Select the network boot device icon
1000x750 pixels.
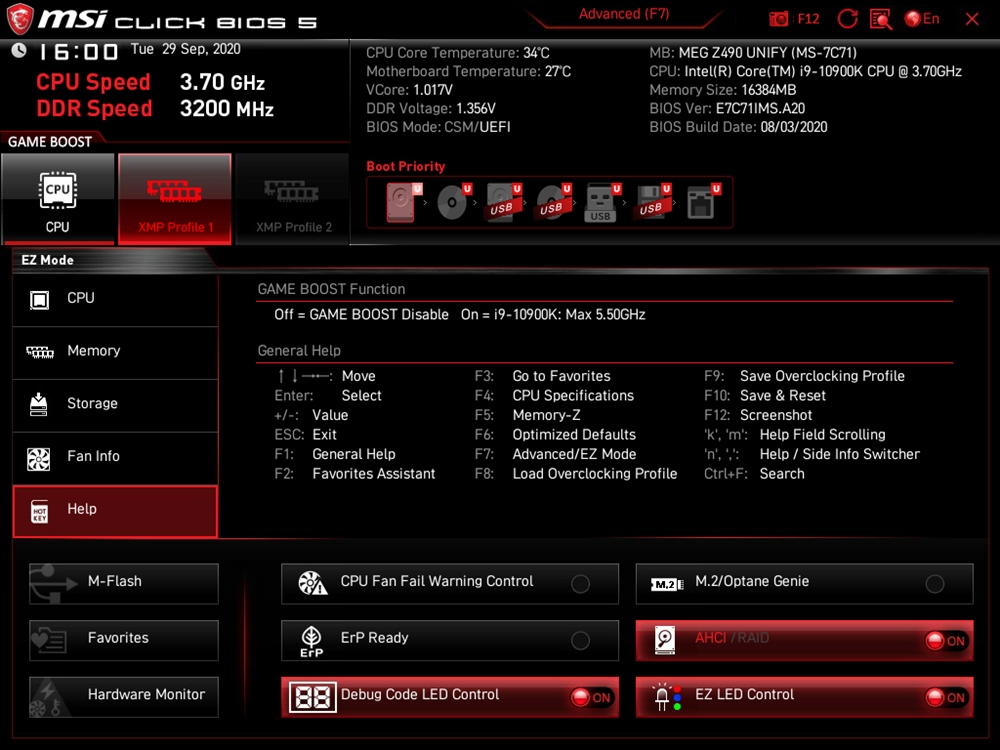point(703,202)
